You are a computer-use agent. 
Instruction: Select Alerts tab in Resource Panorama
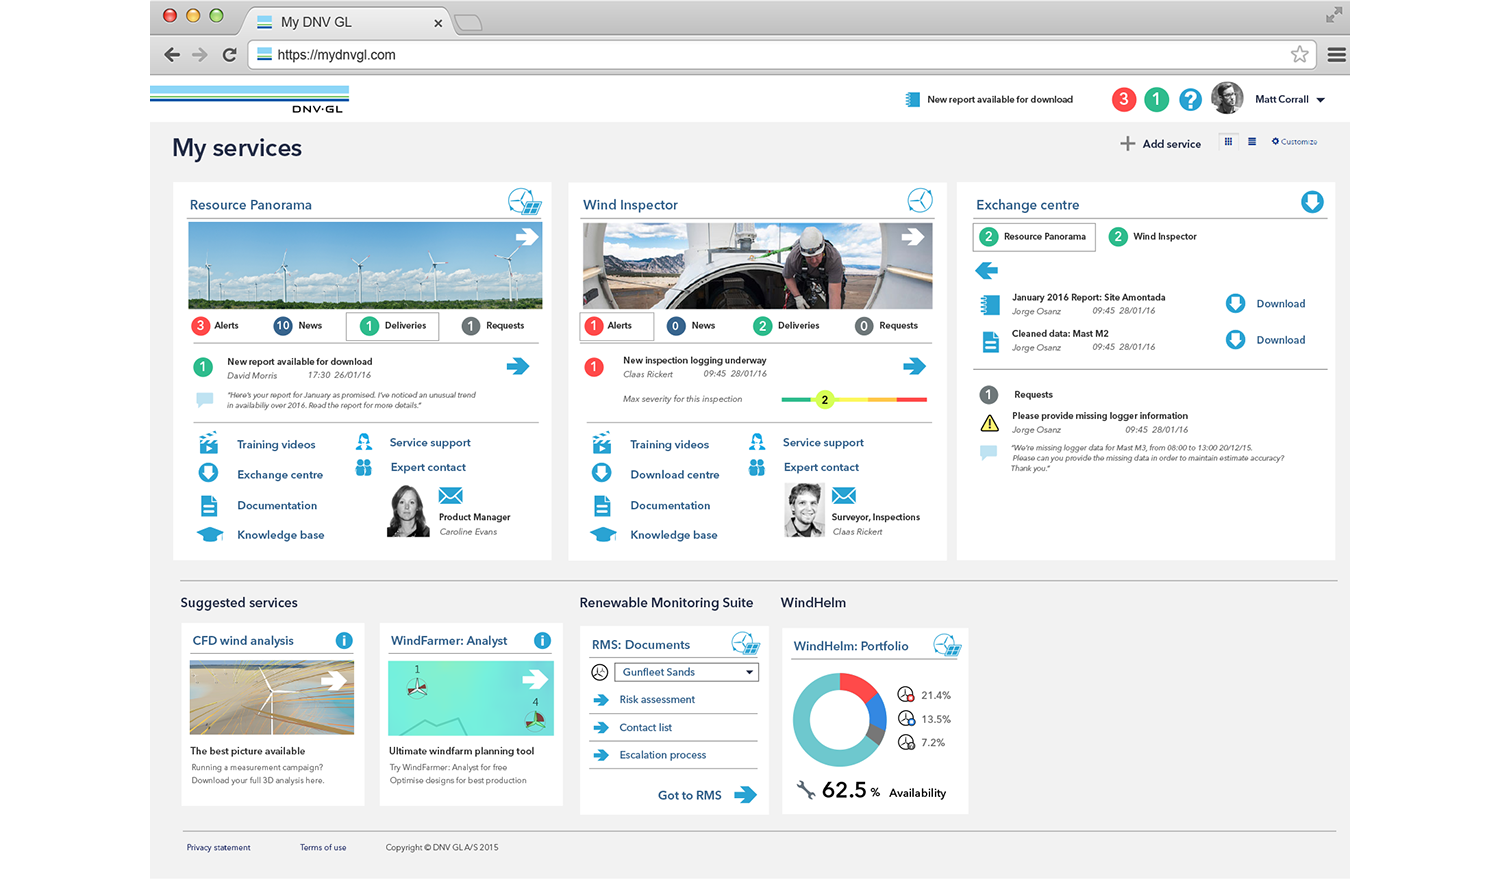tap(216, 326)
